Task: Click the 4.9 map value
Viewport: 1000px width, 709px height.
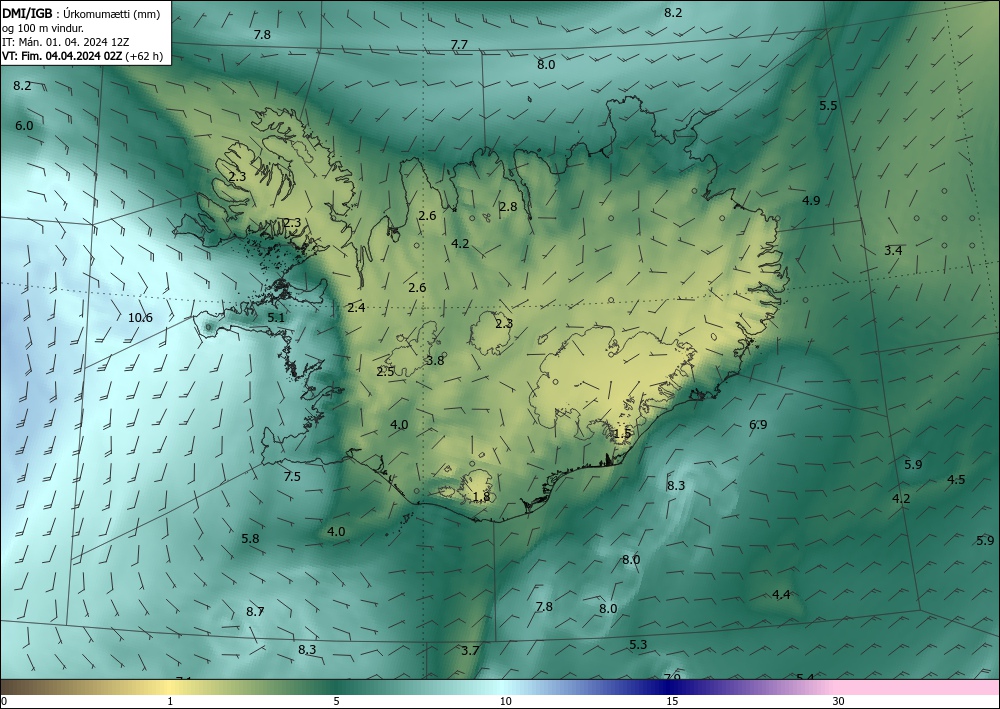Action: (x=811, y=201)
